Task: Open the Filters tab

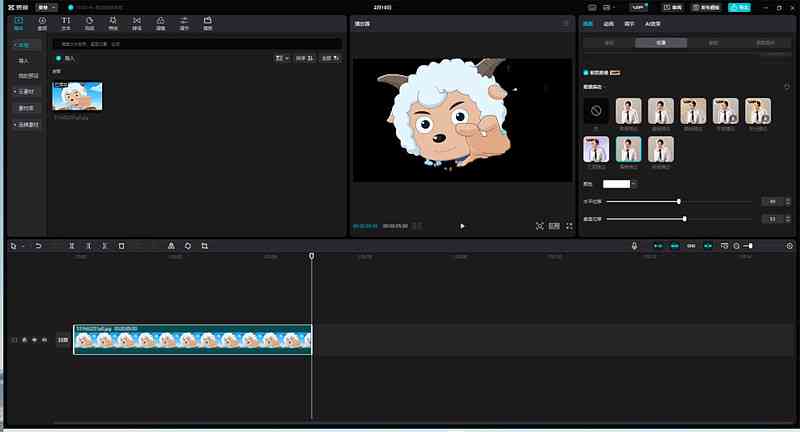Action: 160,23
